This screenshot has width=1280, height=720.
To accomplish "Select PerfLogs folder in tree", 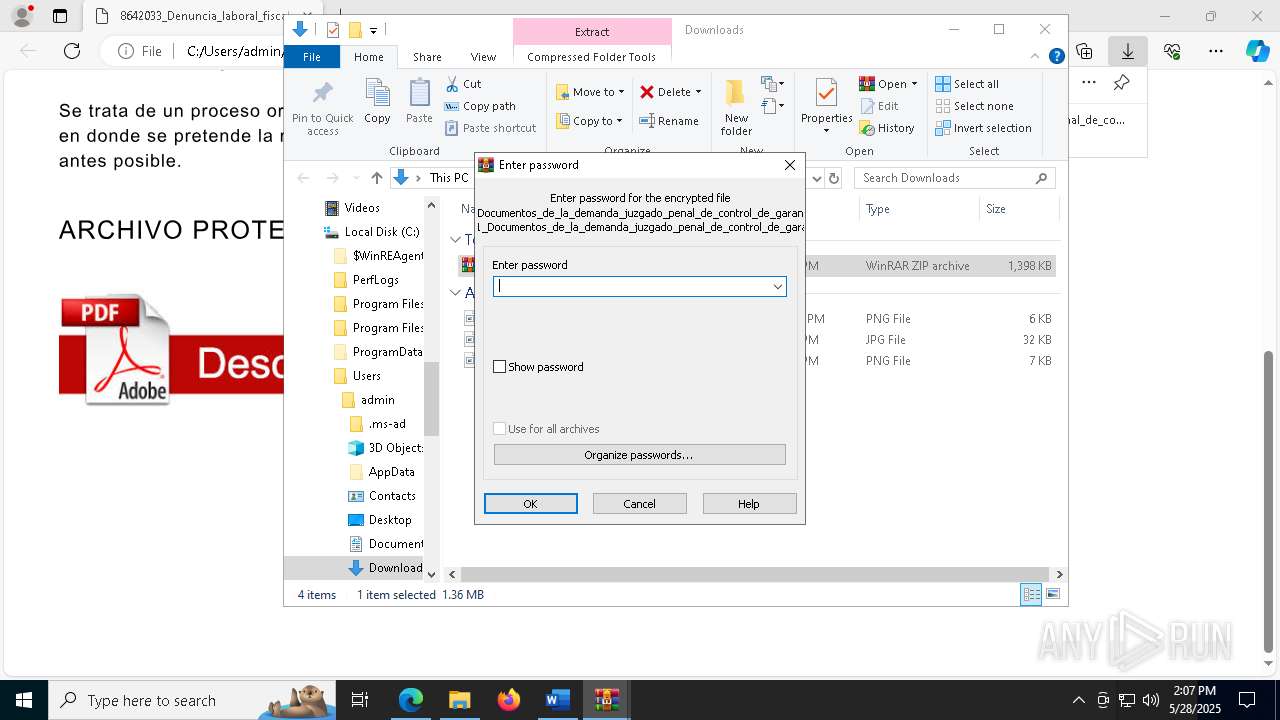I will point(376,280).
